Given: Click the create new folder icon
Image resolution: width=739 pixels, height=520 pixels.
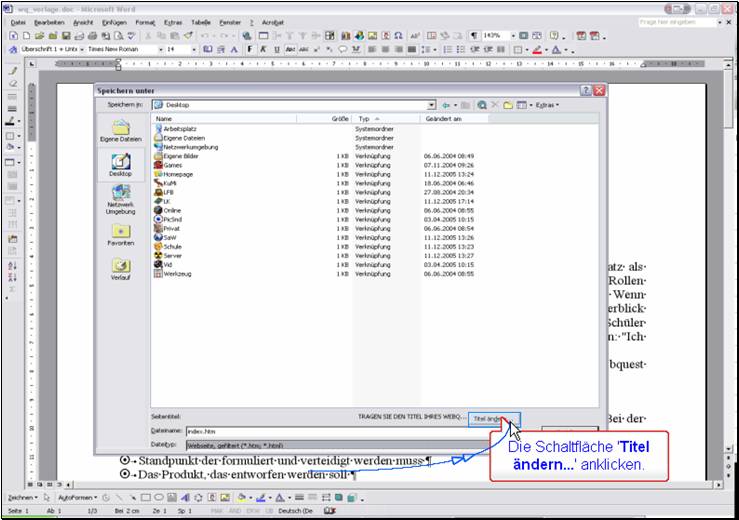Looking at the screenshot, I should point(508,104).
